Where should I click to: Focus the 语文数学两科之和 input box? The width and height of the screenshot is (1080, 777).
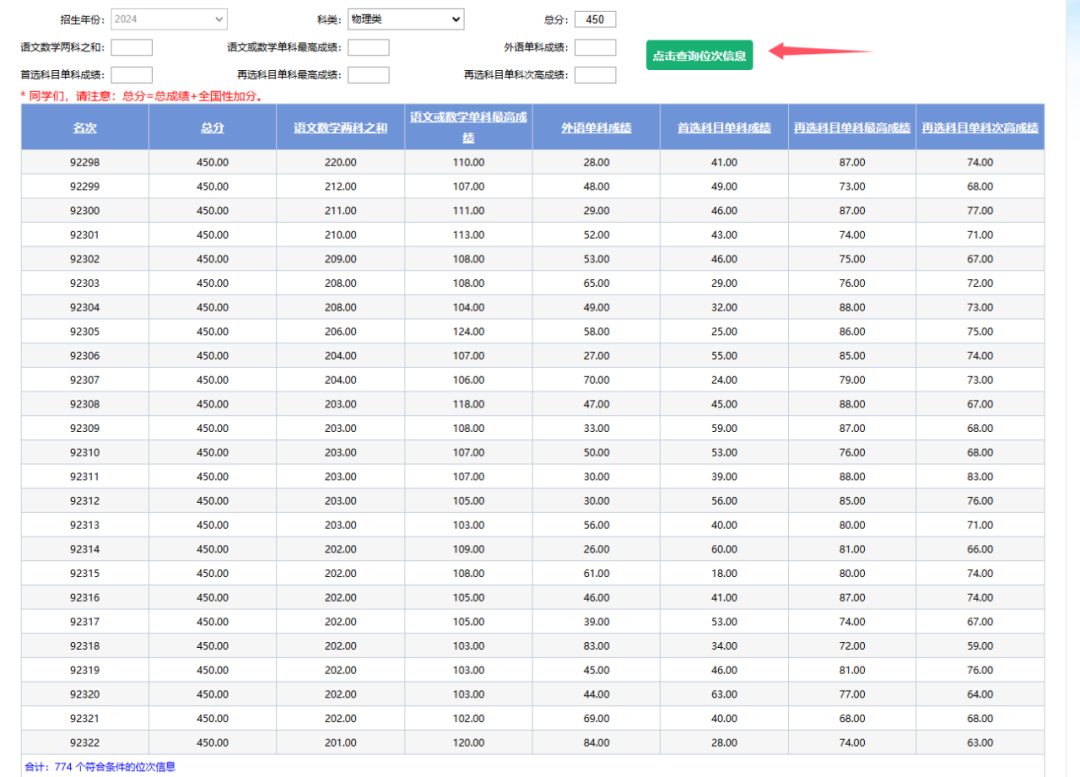[x=132, y=47]
